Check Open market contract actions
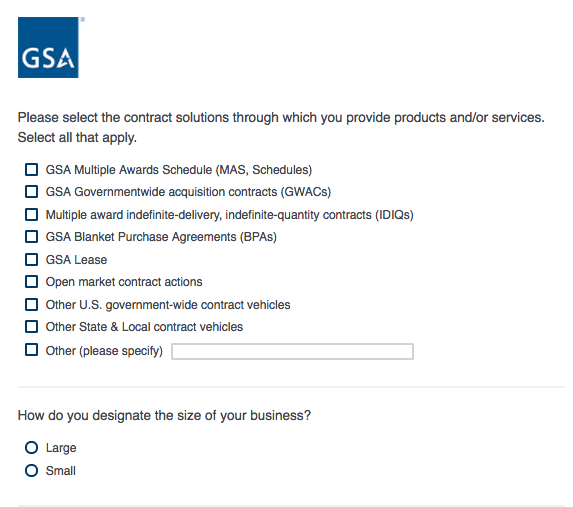Viewport: 573px width, 507px height. pos(31,282)
